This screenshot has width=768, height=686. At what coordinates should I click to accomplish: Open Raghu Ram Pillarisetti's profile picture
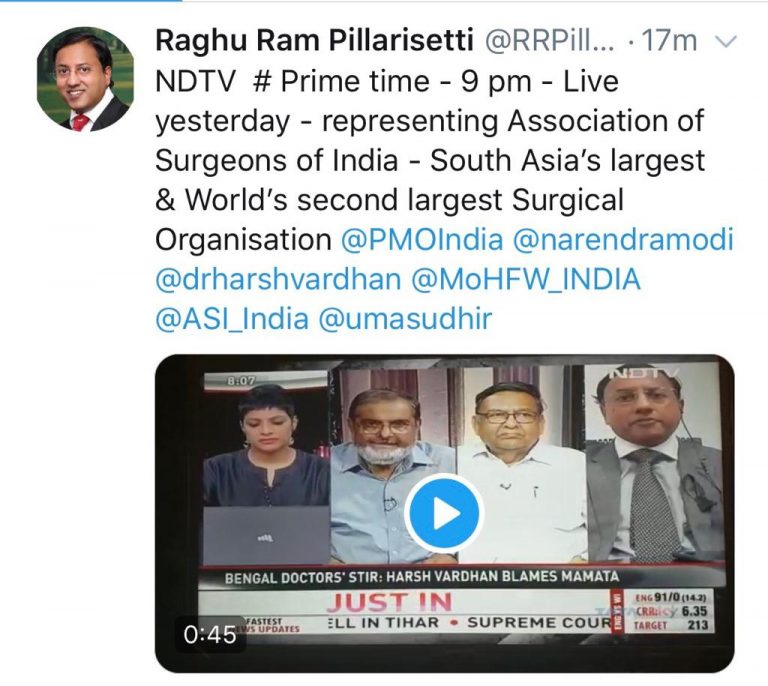pos(85,79)
